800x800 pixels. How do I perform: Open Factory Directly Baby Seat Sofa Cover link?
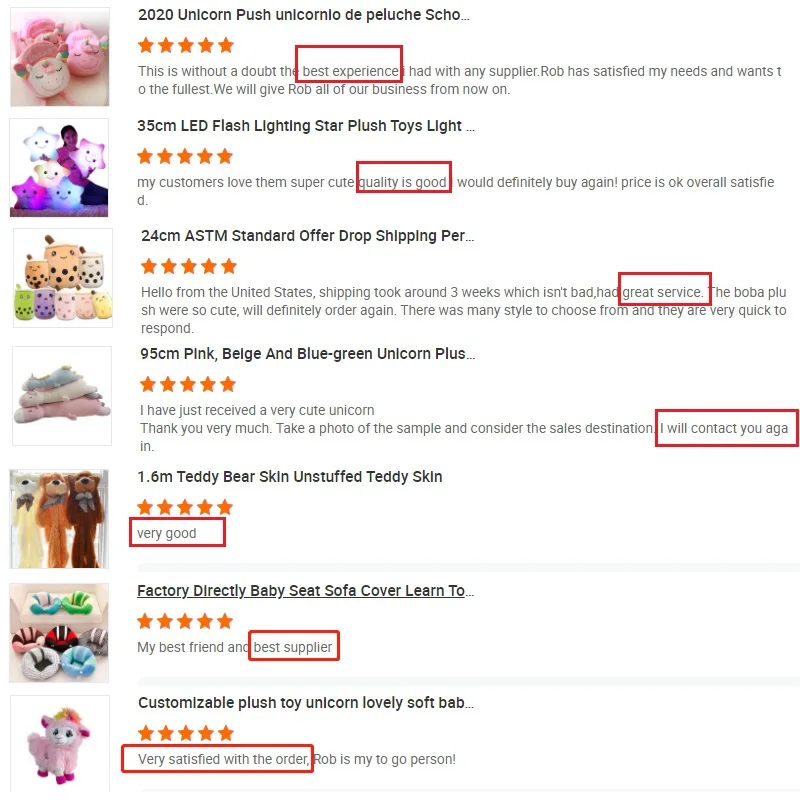click(306, 590)
